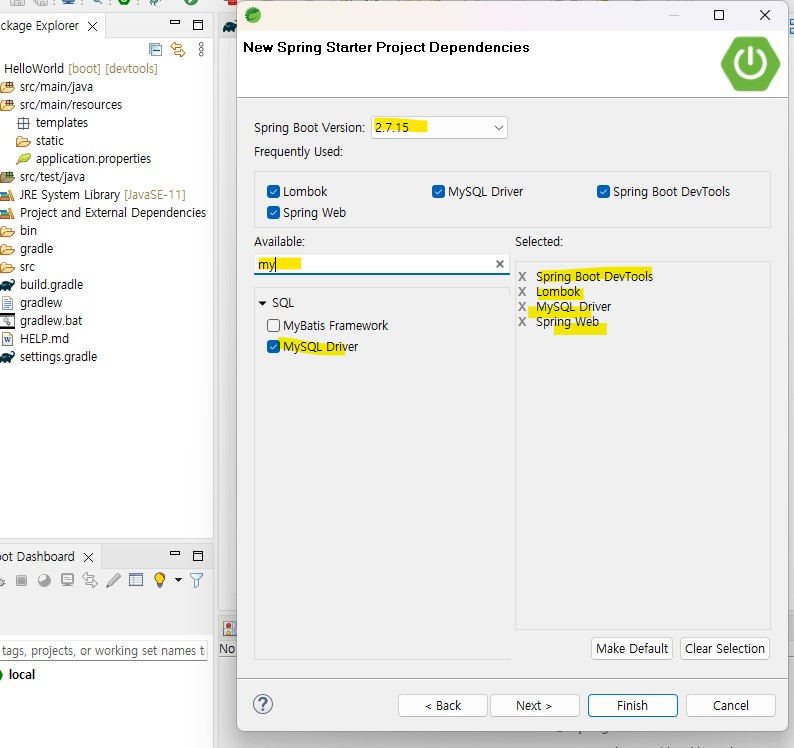
Task: Remove Spring Boot DevTools from Selected list
Action: point(522,277)
